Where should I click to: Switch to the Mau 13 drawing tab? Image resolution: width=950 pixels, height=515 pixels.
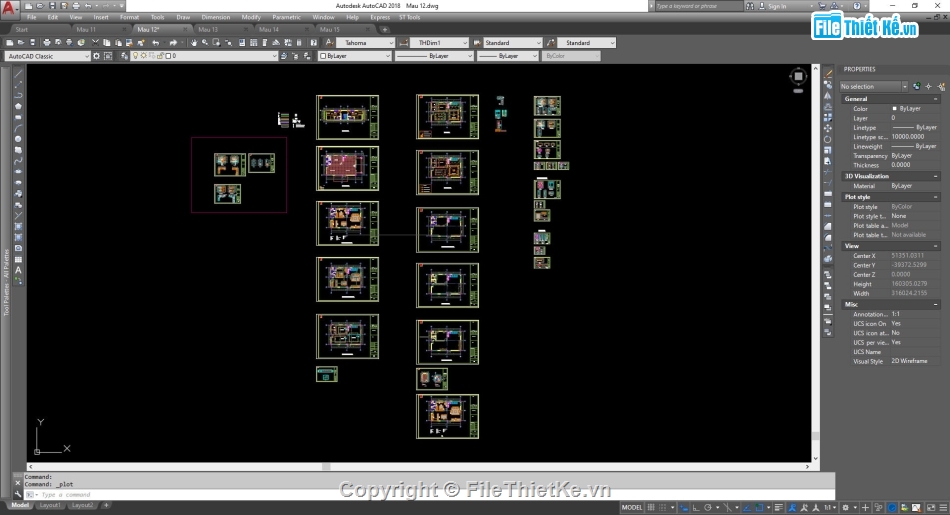(208, 29)
